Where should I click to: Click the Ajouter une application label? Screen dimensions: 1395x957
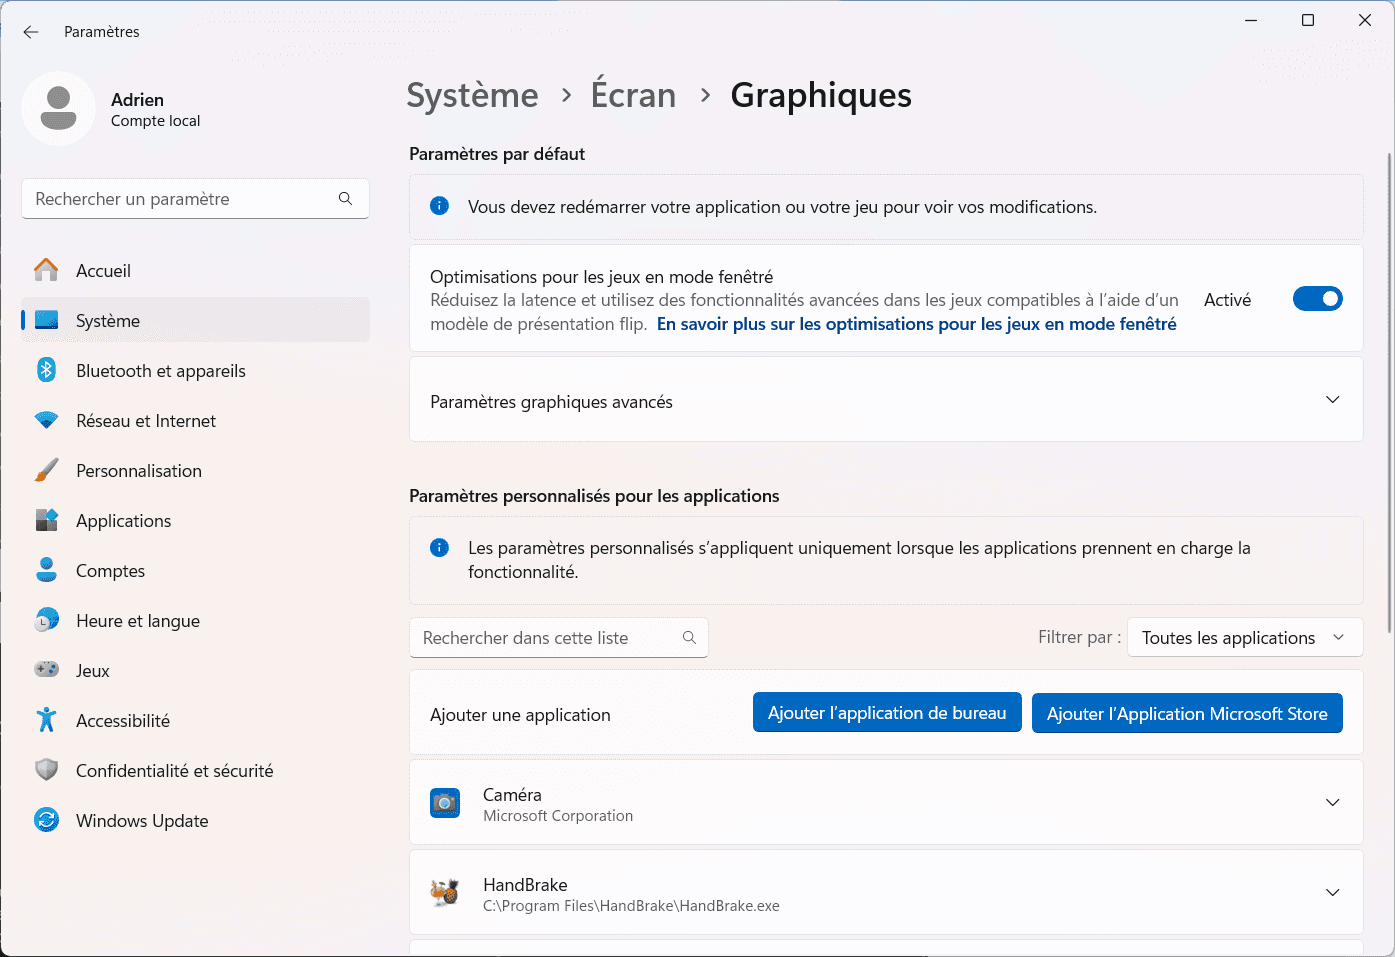pyautogui.click(x=520, y=714)
